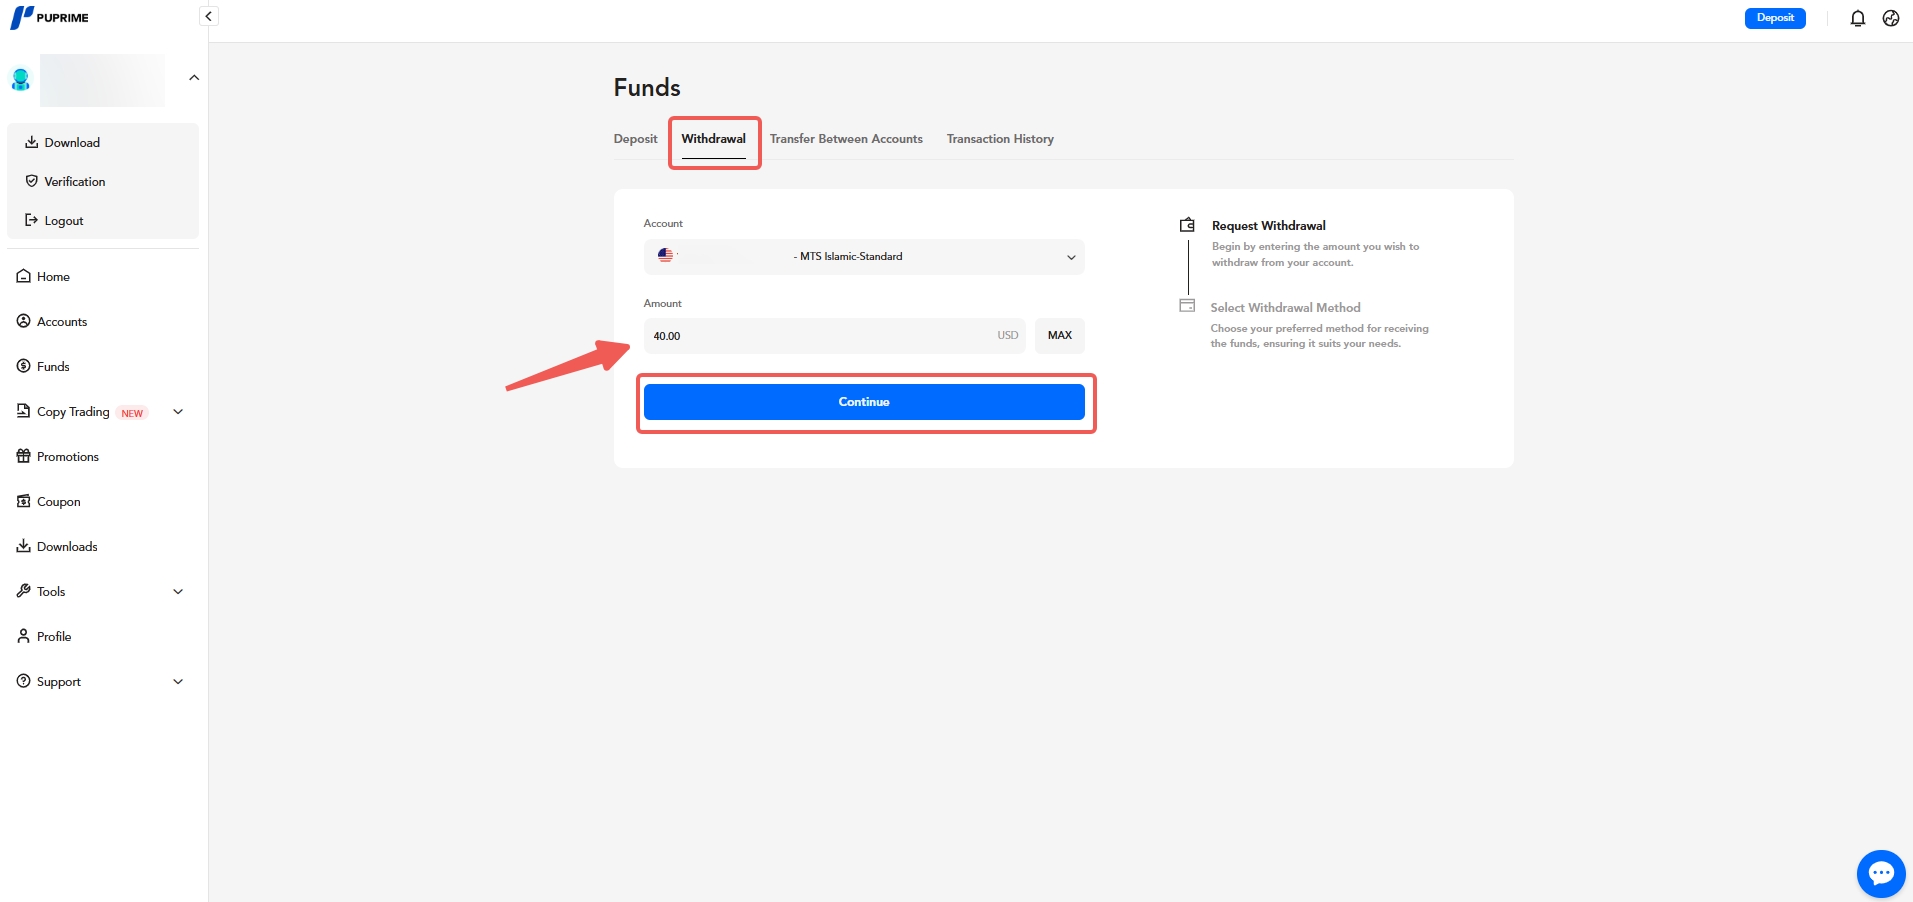
Task: Expand the Copy Trading submenu
Action: (x=178, y=412)
